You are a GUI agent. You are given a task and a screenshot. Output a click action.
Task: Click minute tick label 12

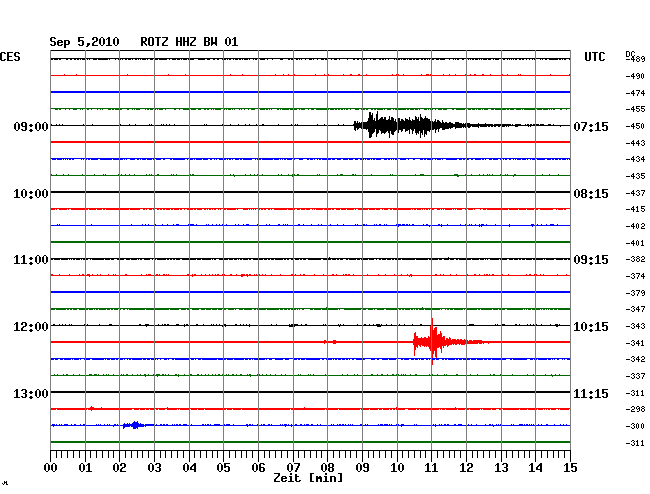tap(466, 468)
